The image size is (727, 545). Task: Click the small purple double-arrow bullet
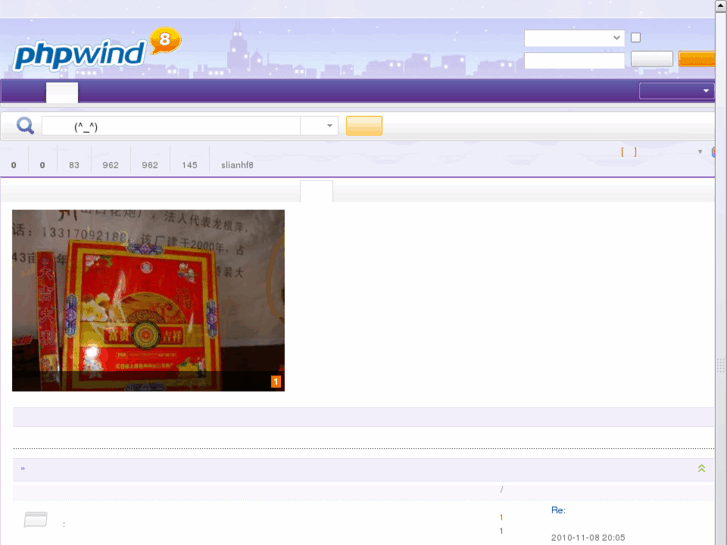(x=23, y=468)
